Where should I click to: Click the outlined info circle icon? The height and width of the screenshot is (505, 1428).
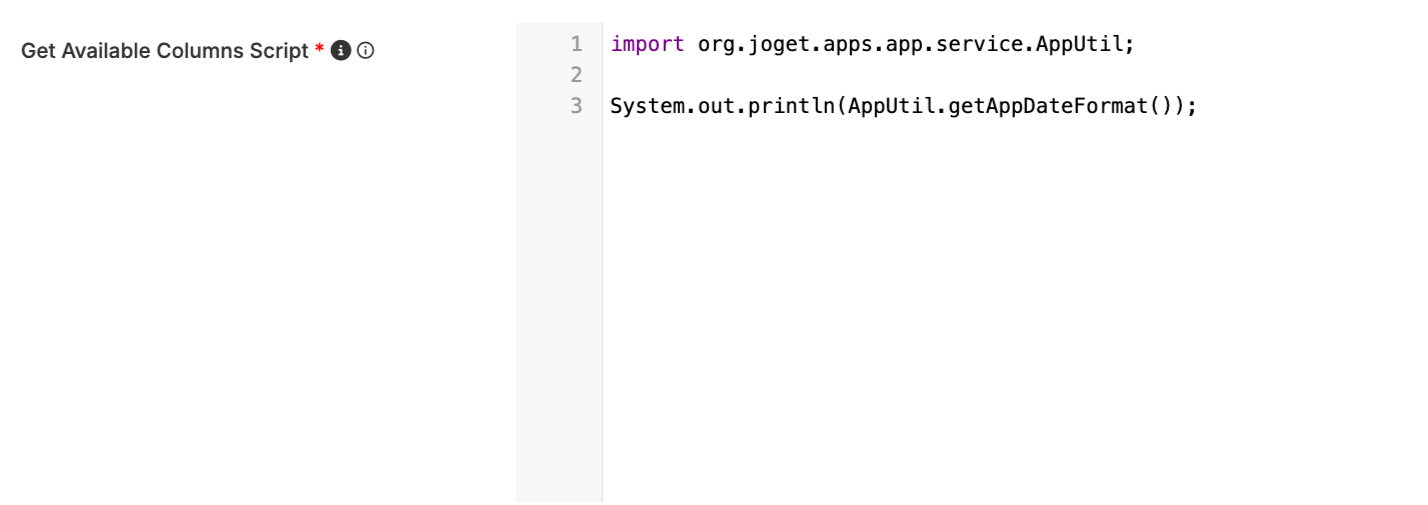coord(366,50)
